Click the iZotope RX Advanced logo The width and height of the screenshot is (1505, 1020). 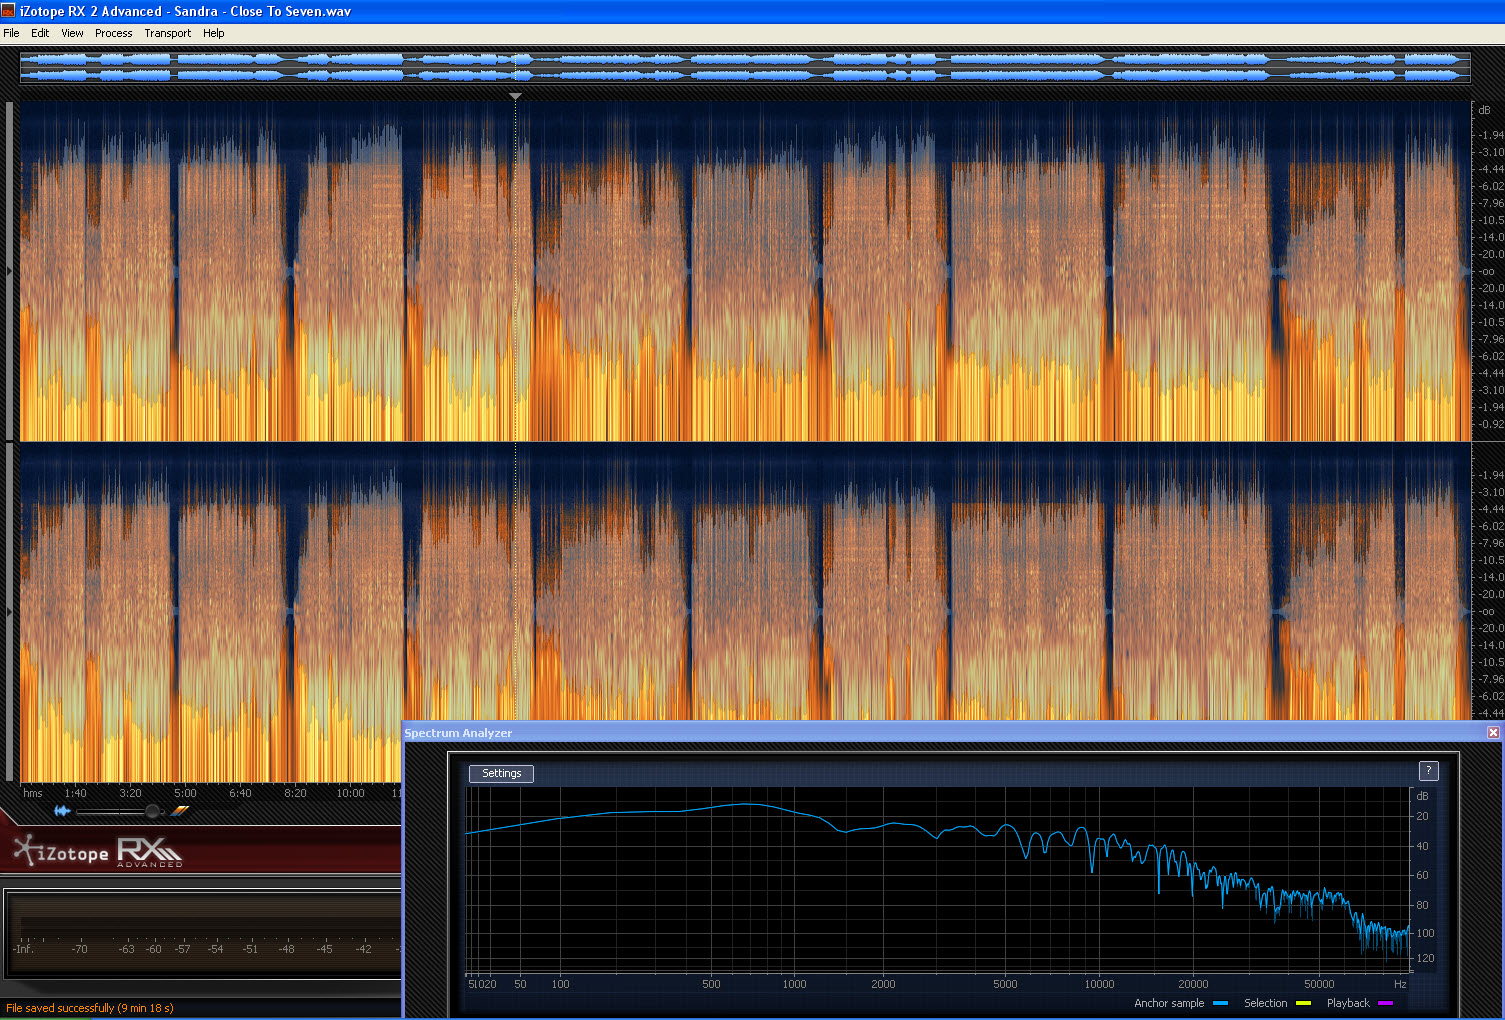pyautogui.click(x=98, y=852)
